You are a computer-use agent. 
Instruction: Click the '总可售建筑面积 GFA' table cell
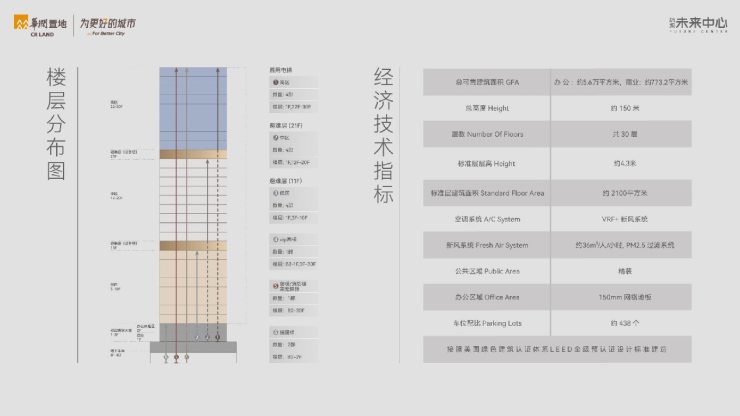[487, 82]
